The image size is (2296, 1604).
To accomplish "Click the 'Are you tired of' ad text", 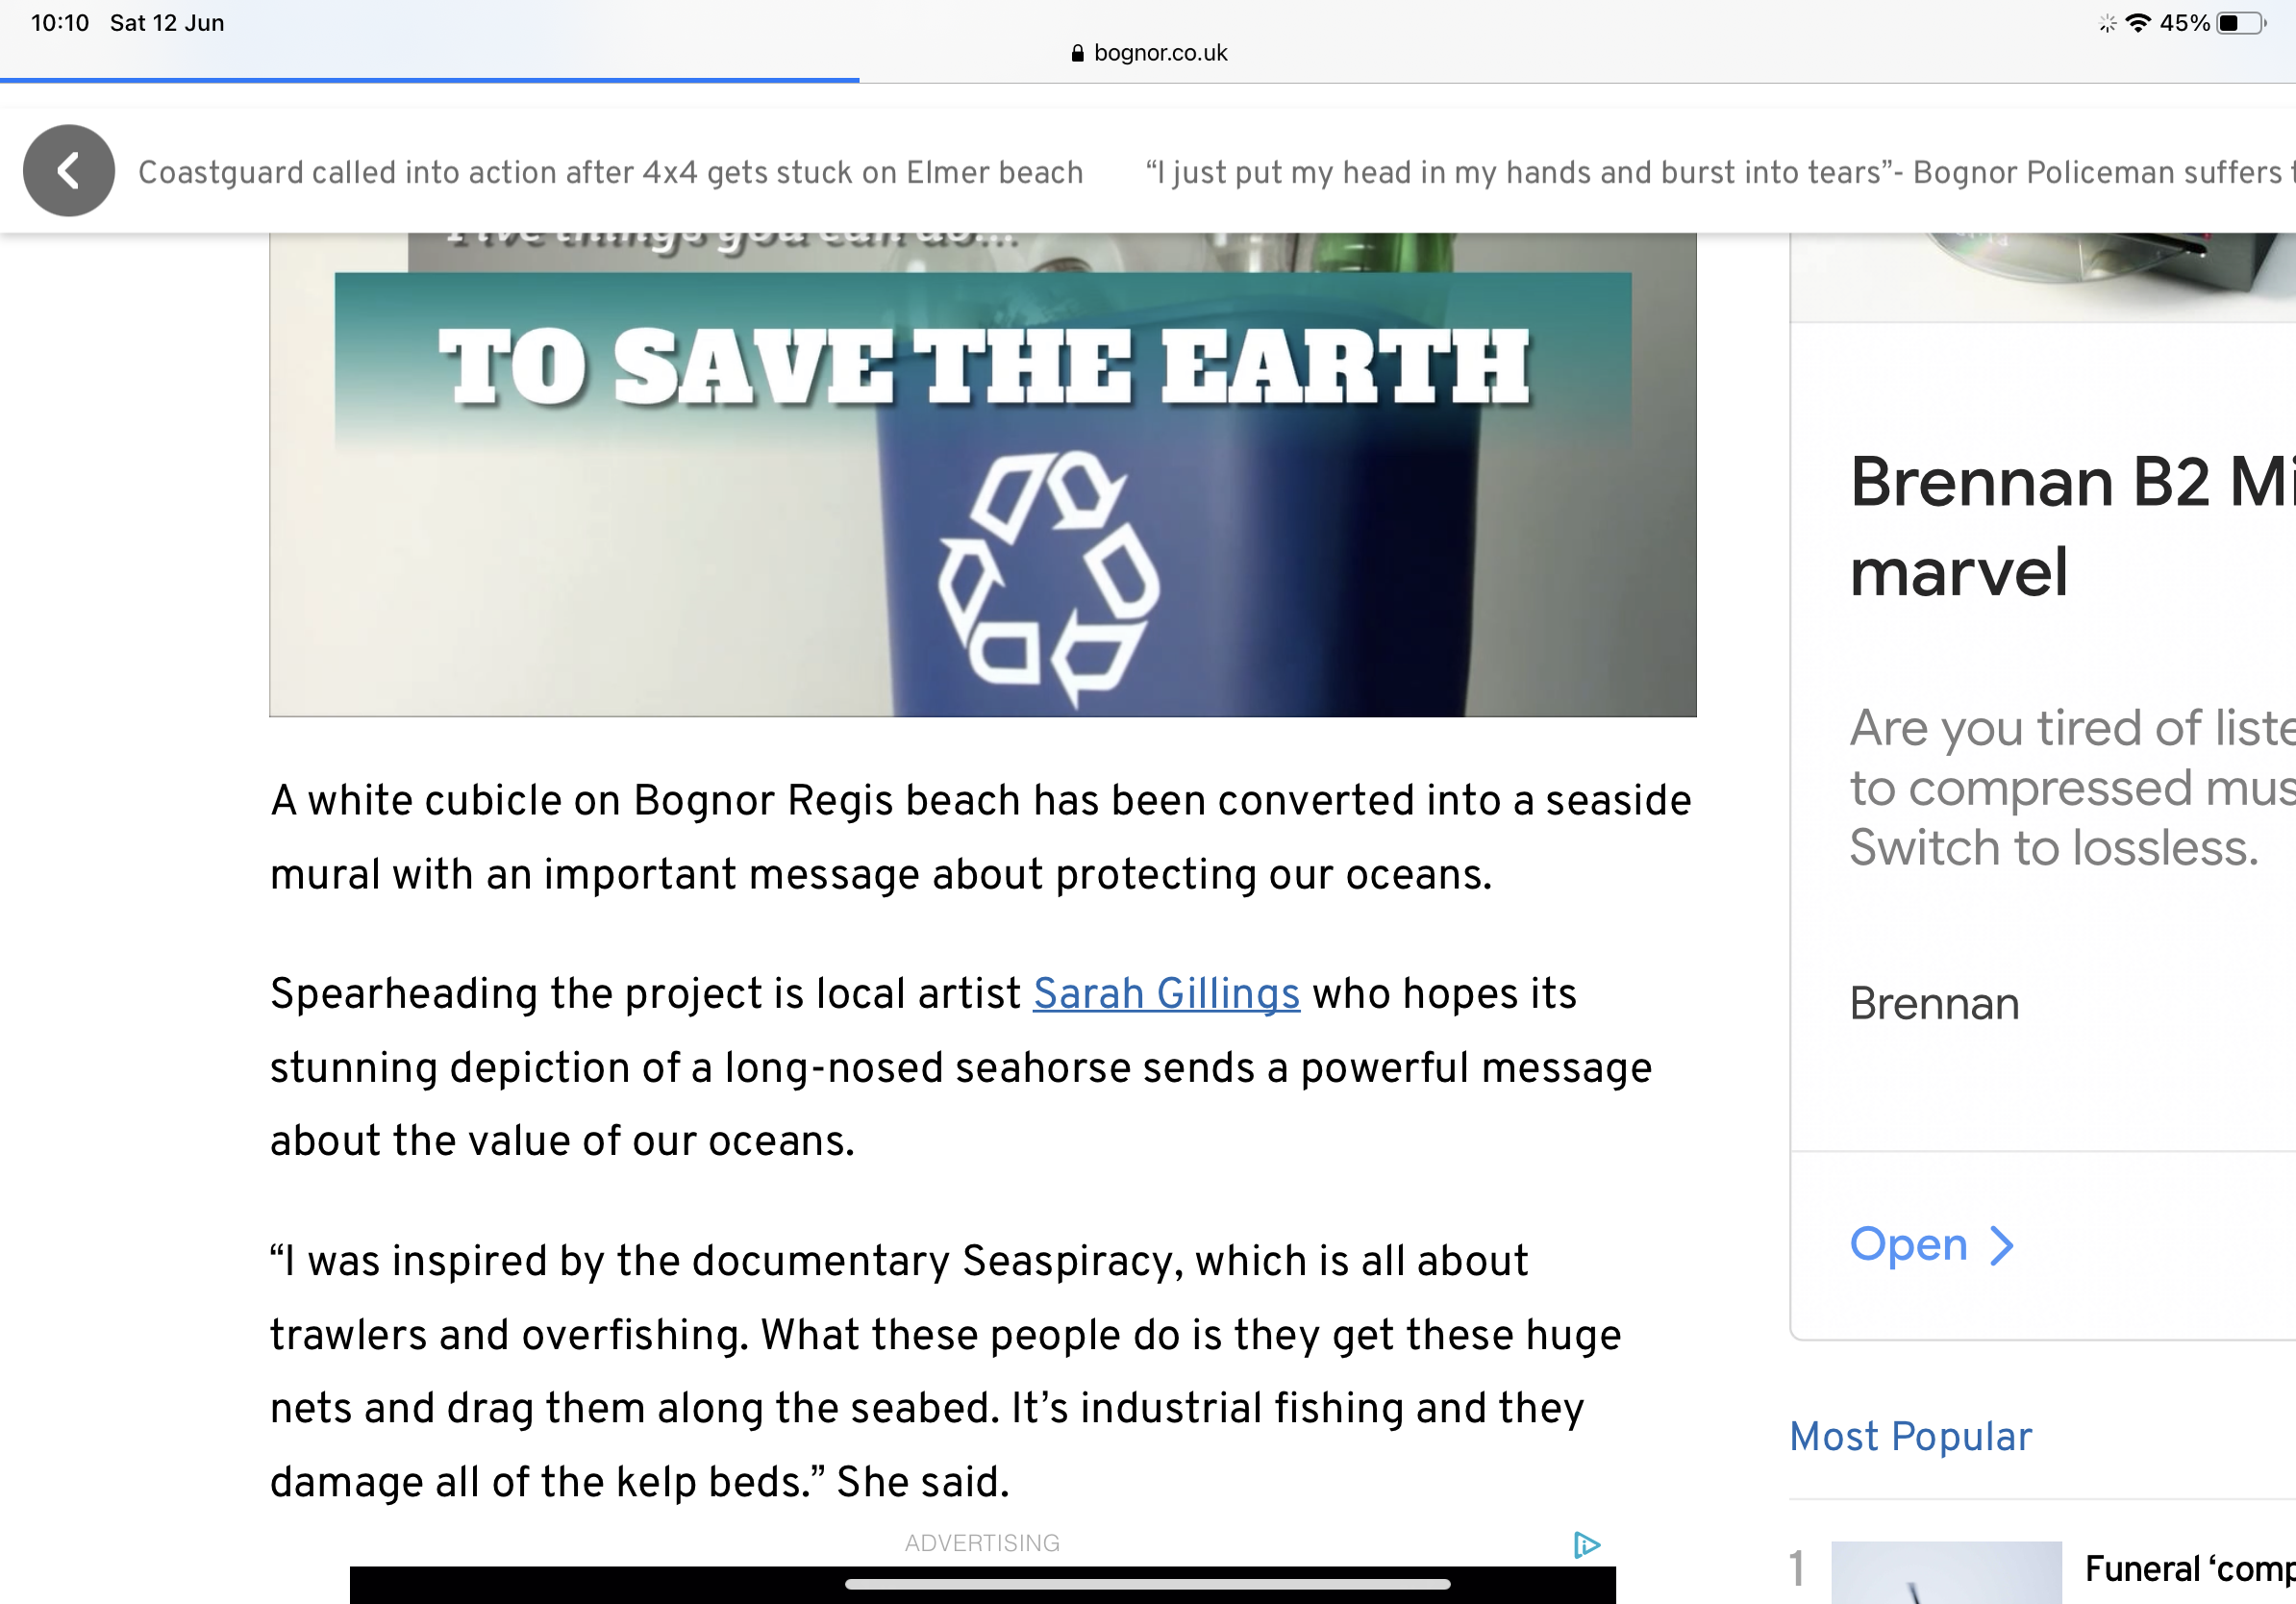I will coord(2072,788).
